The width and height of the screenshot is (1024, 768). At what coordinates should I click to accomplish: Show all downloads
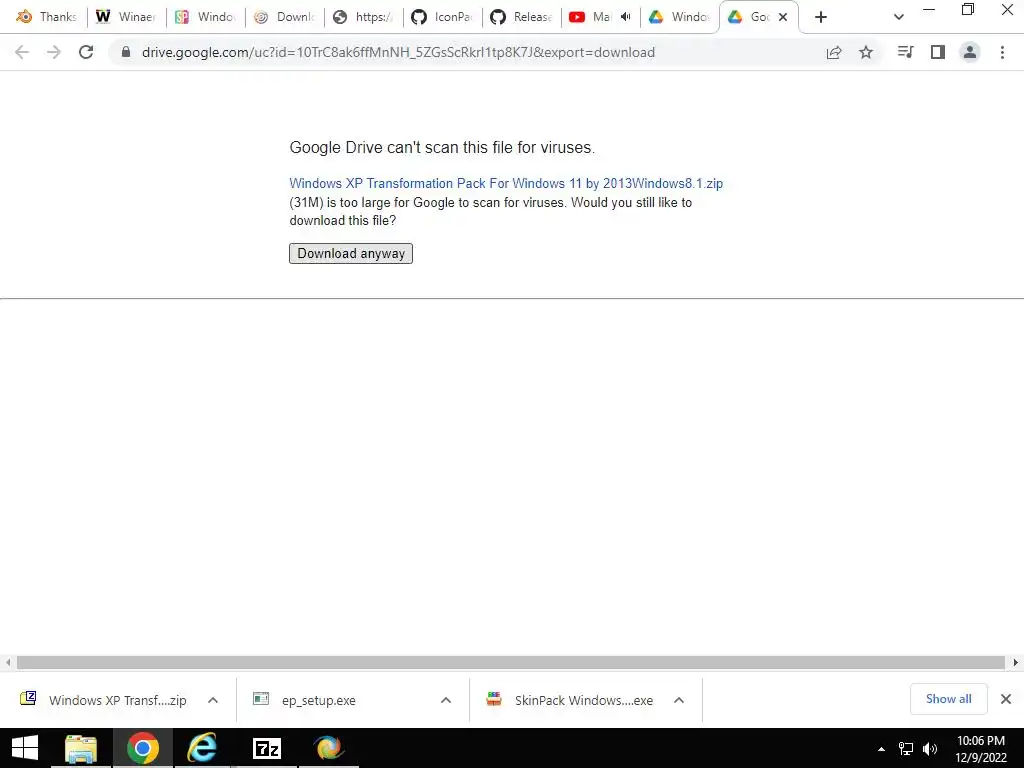click(948, 699)
